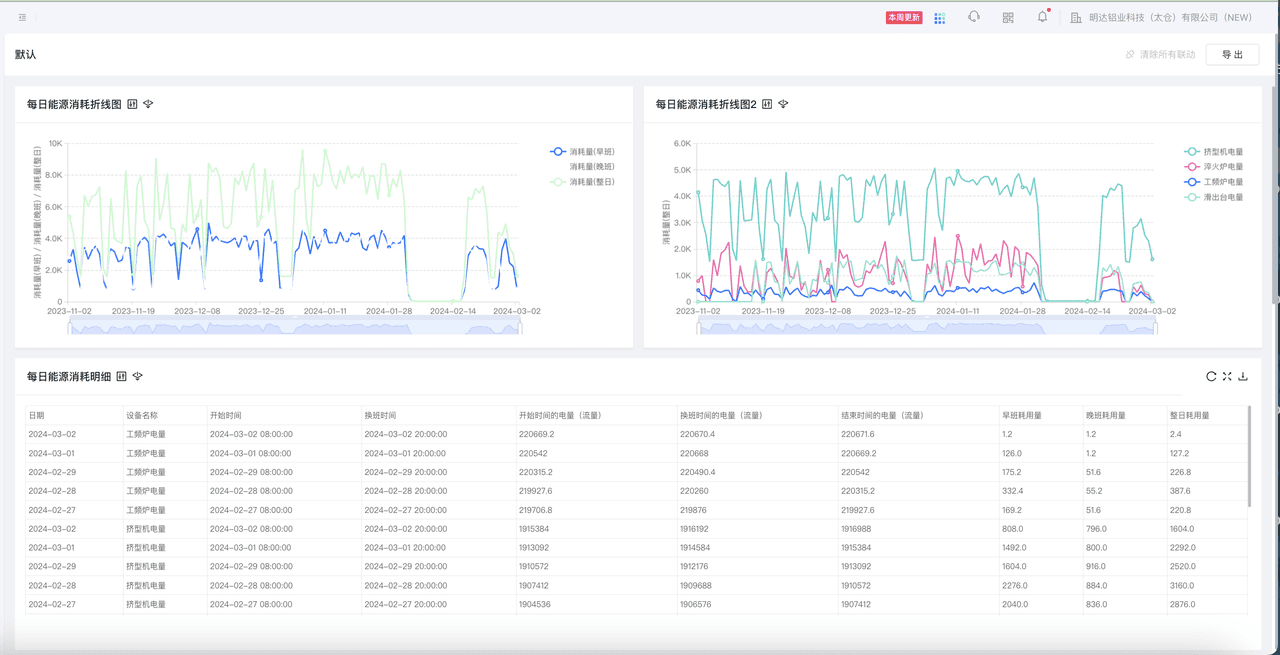Open filter settings icon beside 每日能源消耗折线图2

coord(783,104)
